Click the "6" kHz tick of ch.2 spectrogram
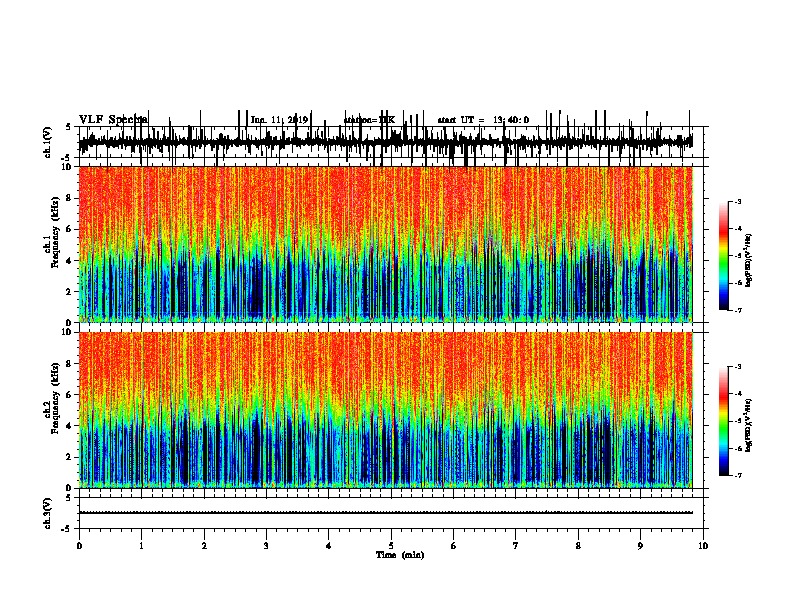Image resolution: width=792 pixels, height=612 pixels. coord(70,395)
